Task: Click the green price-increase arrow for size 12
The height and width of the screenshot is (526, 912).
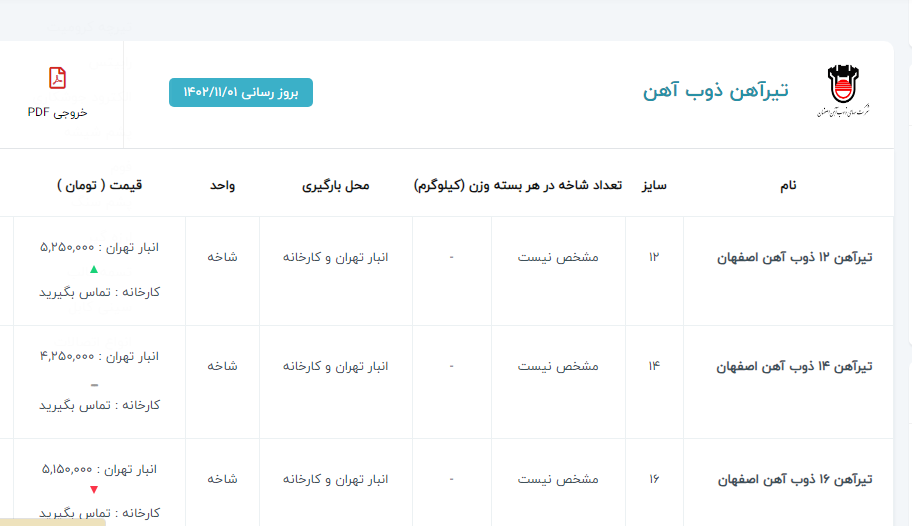Action: coord(94,269)
